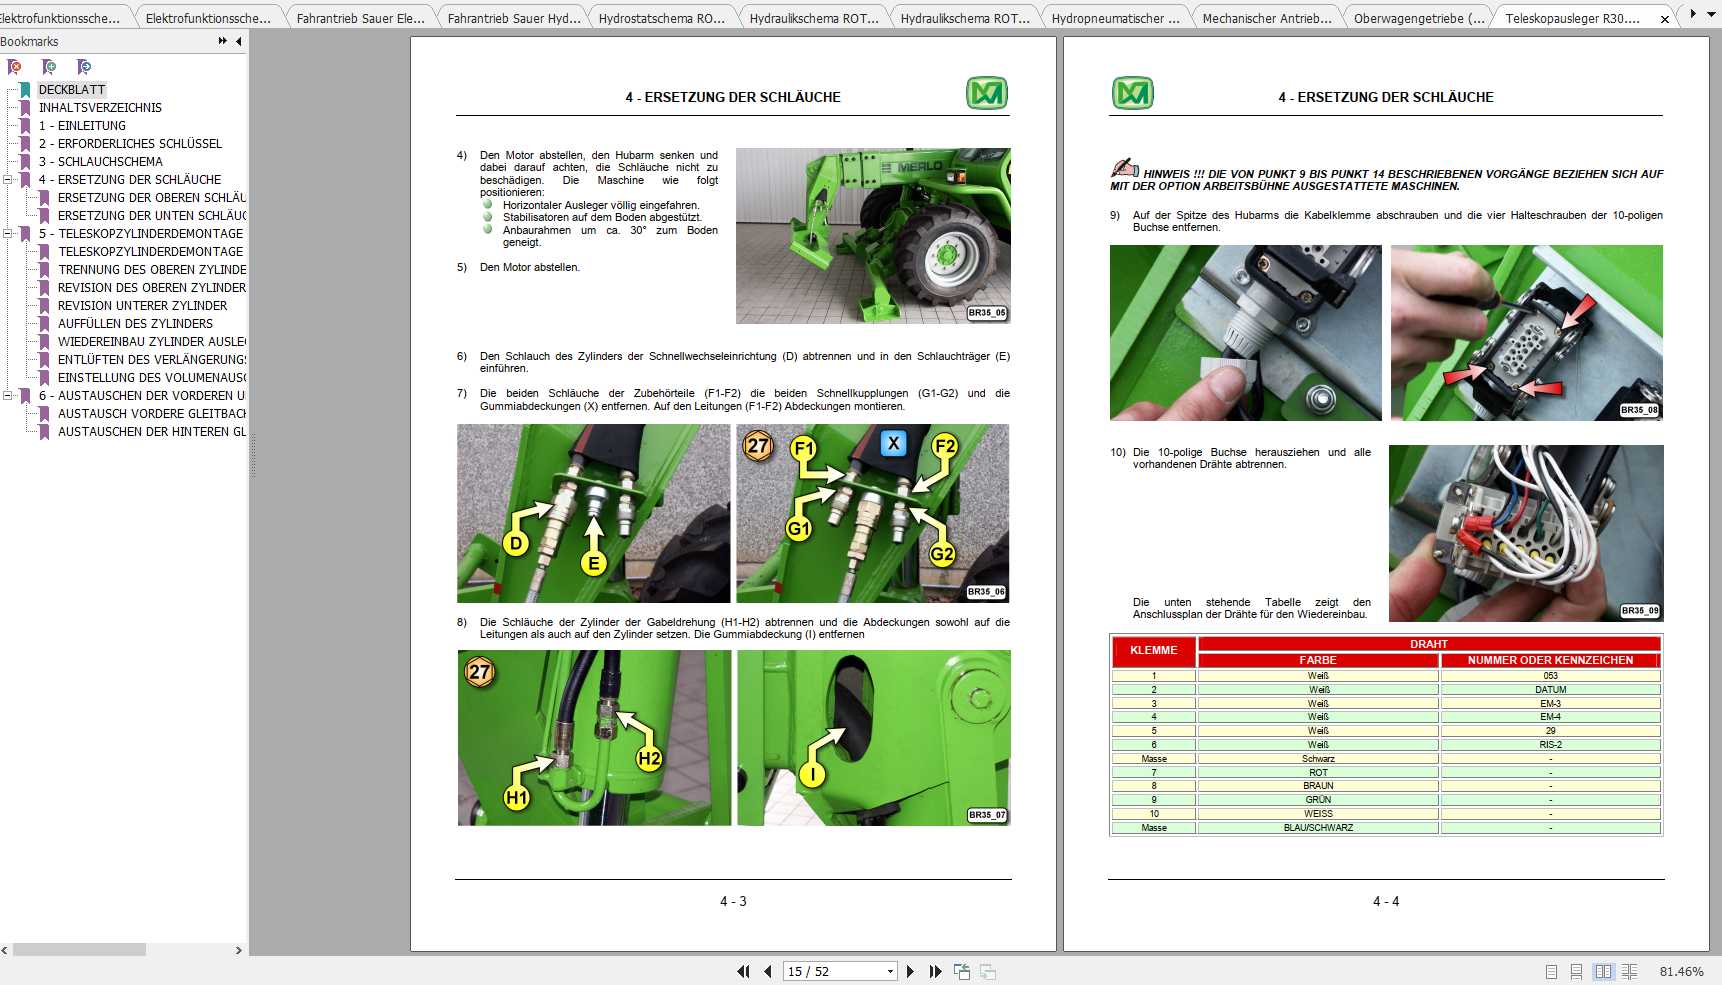Viewport: 1722px width, 985px height.
Task: Click the BR35_05 machine photo on page 4-3
Action: pyautogui.click(x=873, y=236)
